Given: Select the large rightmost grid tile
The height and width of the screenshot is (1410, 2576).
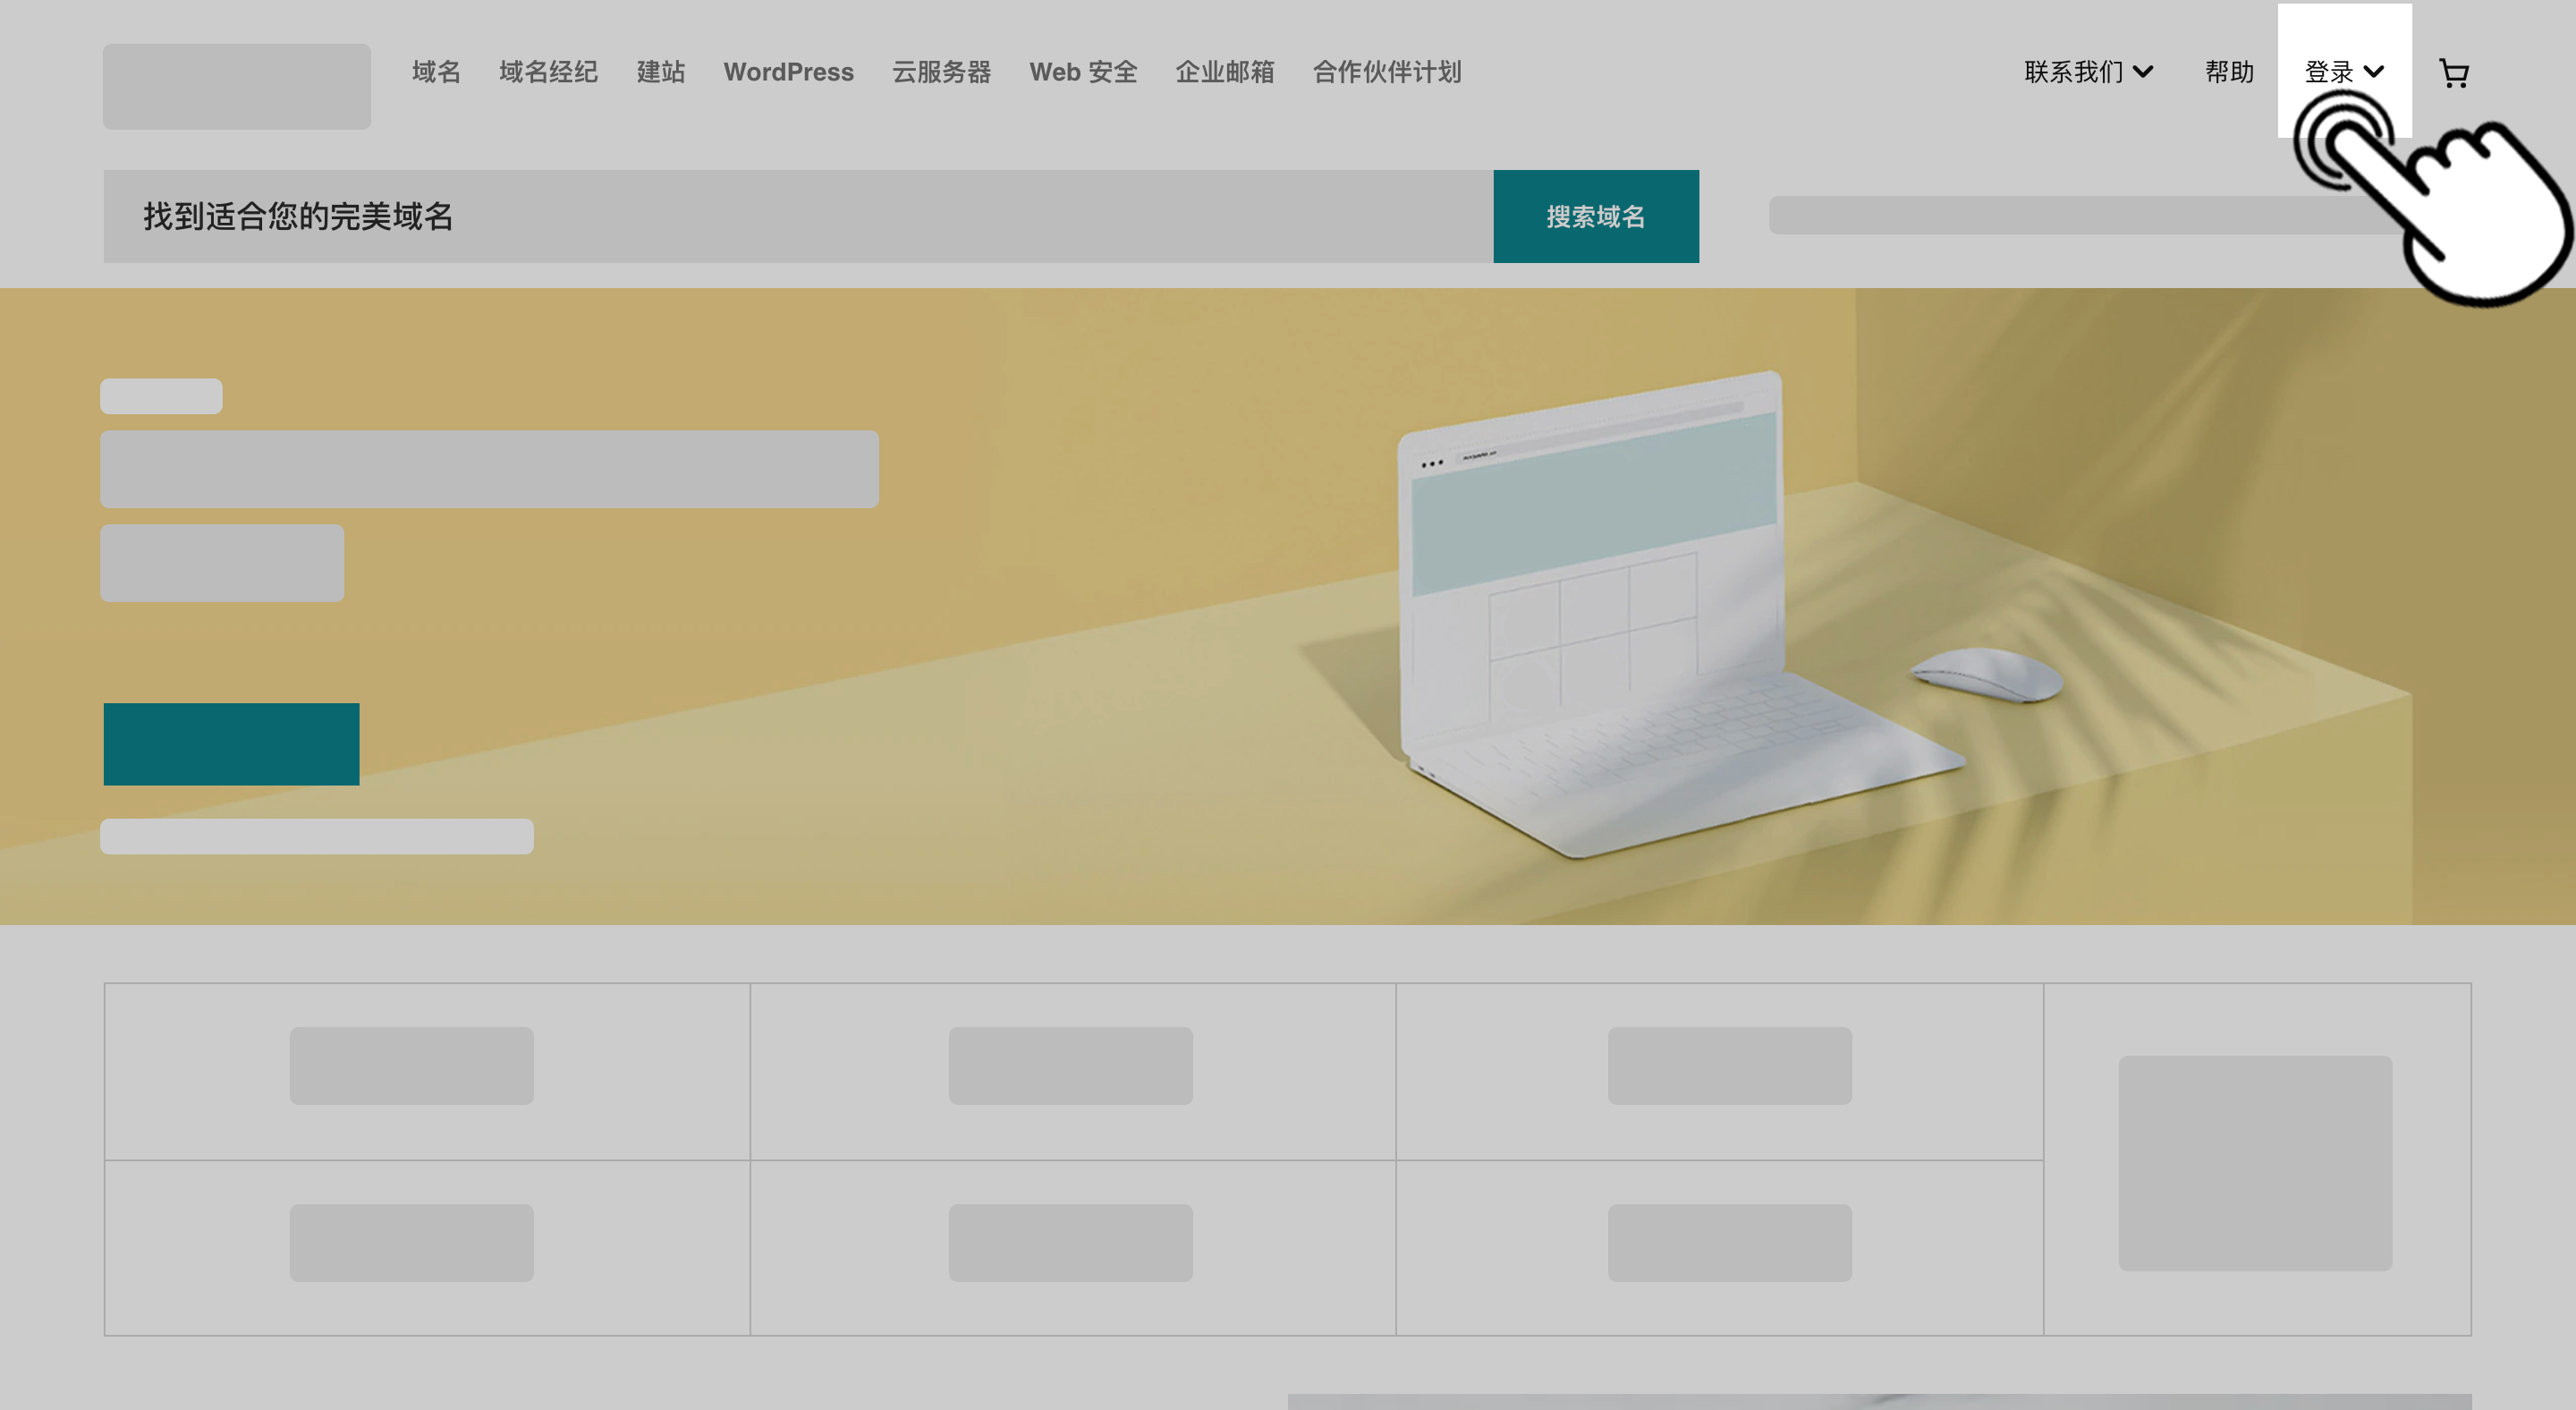Looking at the screenshot, I should click(2256, 1159).
